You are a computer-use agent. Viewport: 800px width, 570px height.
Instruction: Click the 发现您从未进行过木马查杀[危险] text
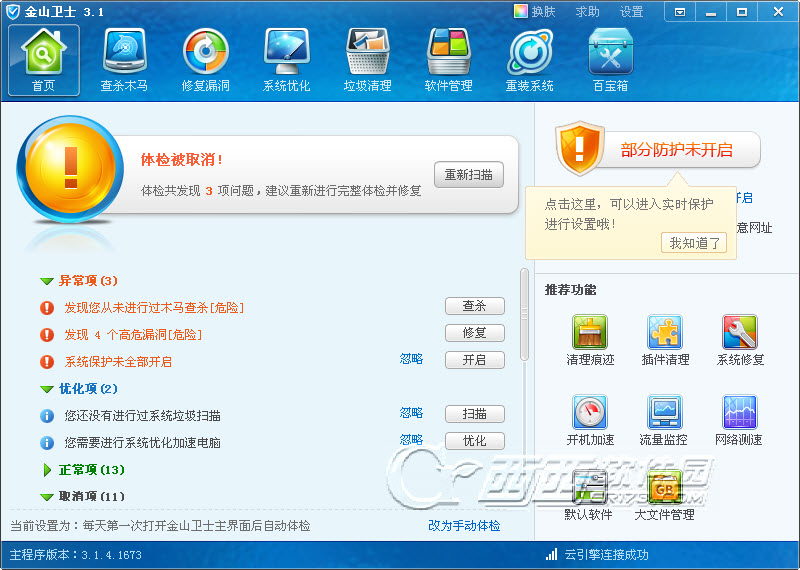pos(154,308)
